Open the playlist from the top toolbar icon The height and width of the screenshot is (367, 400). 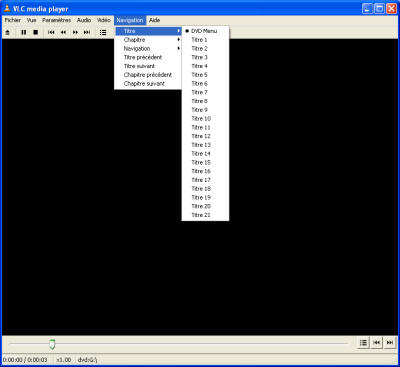[103, 32]
